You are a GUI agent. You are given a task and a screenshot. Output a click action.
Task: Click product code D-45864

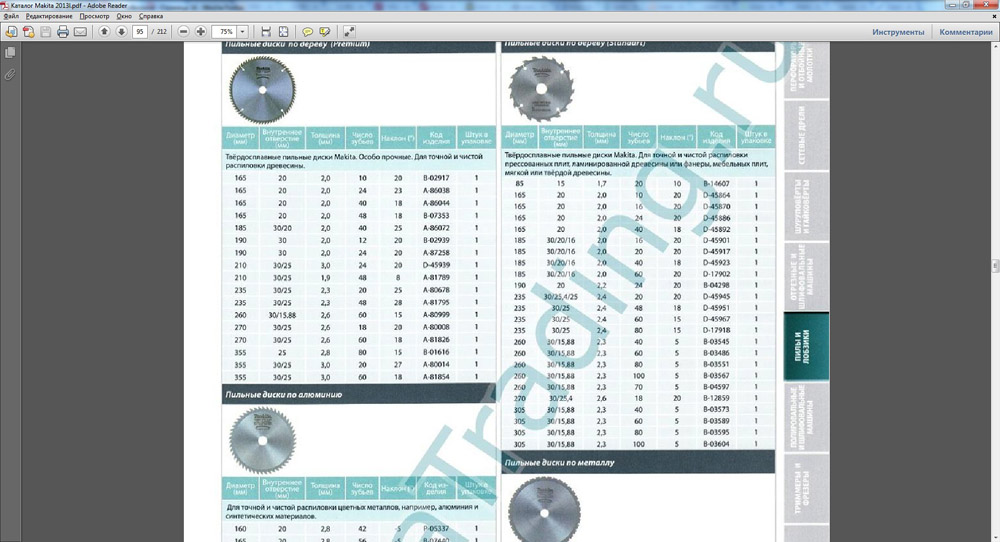716,195
